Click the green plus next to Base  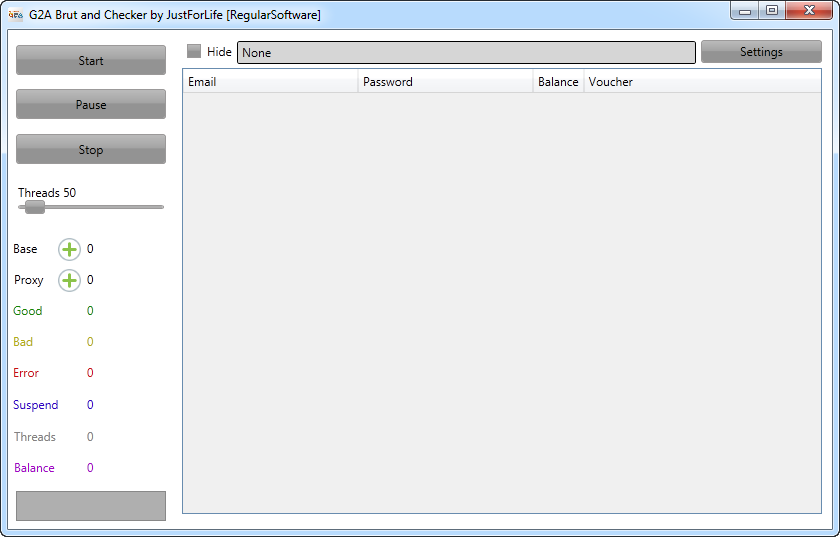(69, 249)
